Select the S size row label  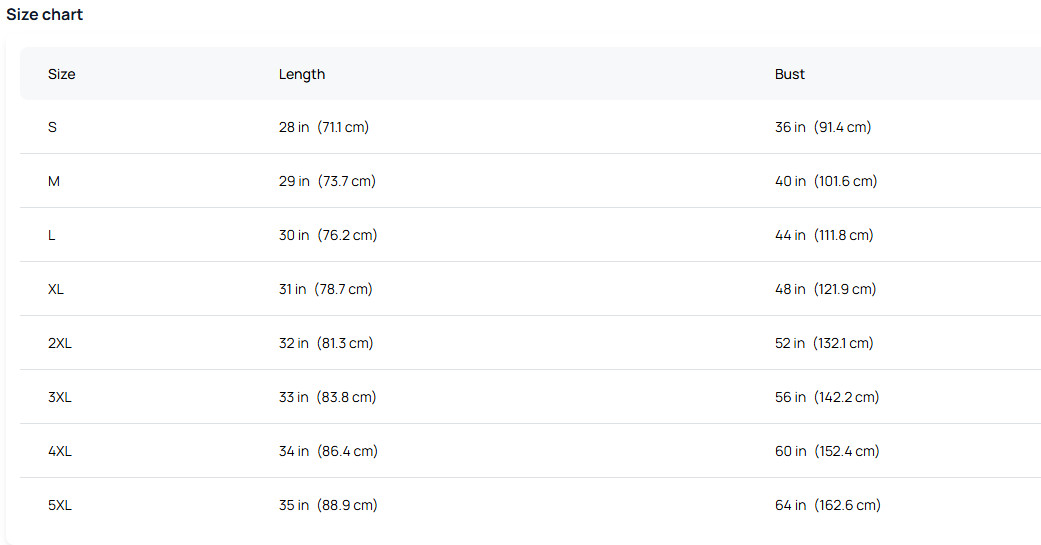52,128
